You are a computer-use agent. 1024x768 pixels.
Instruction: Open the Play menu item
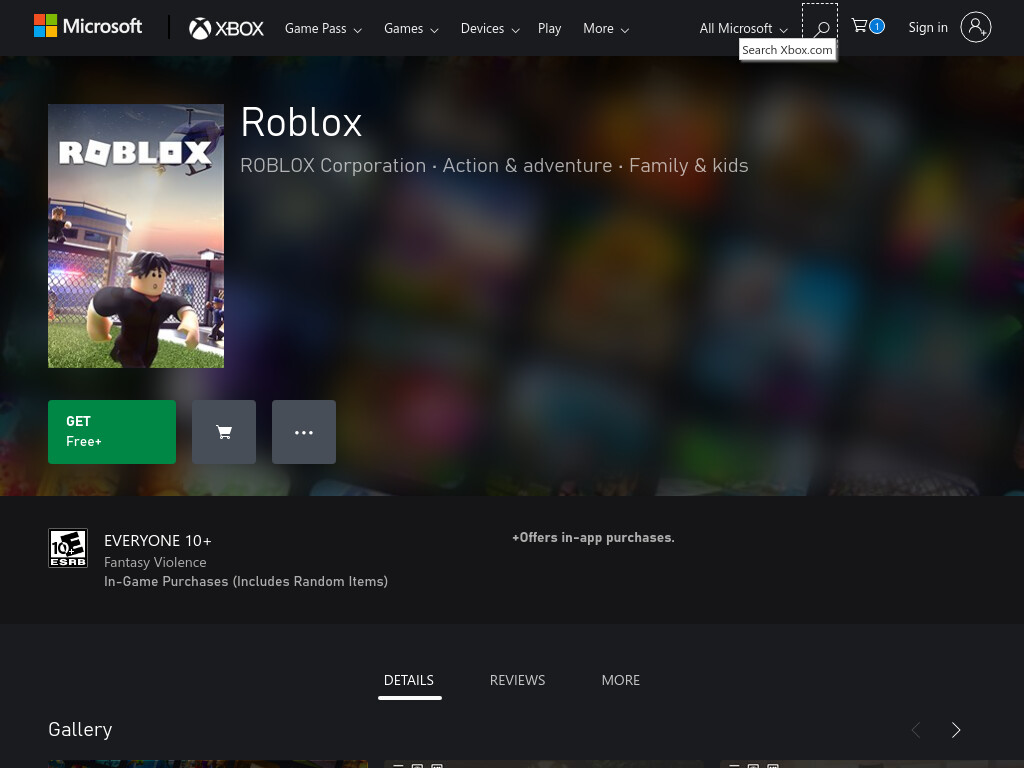549,29
